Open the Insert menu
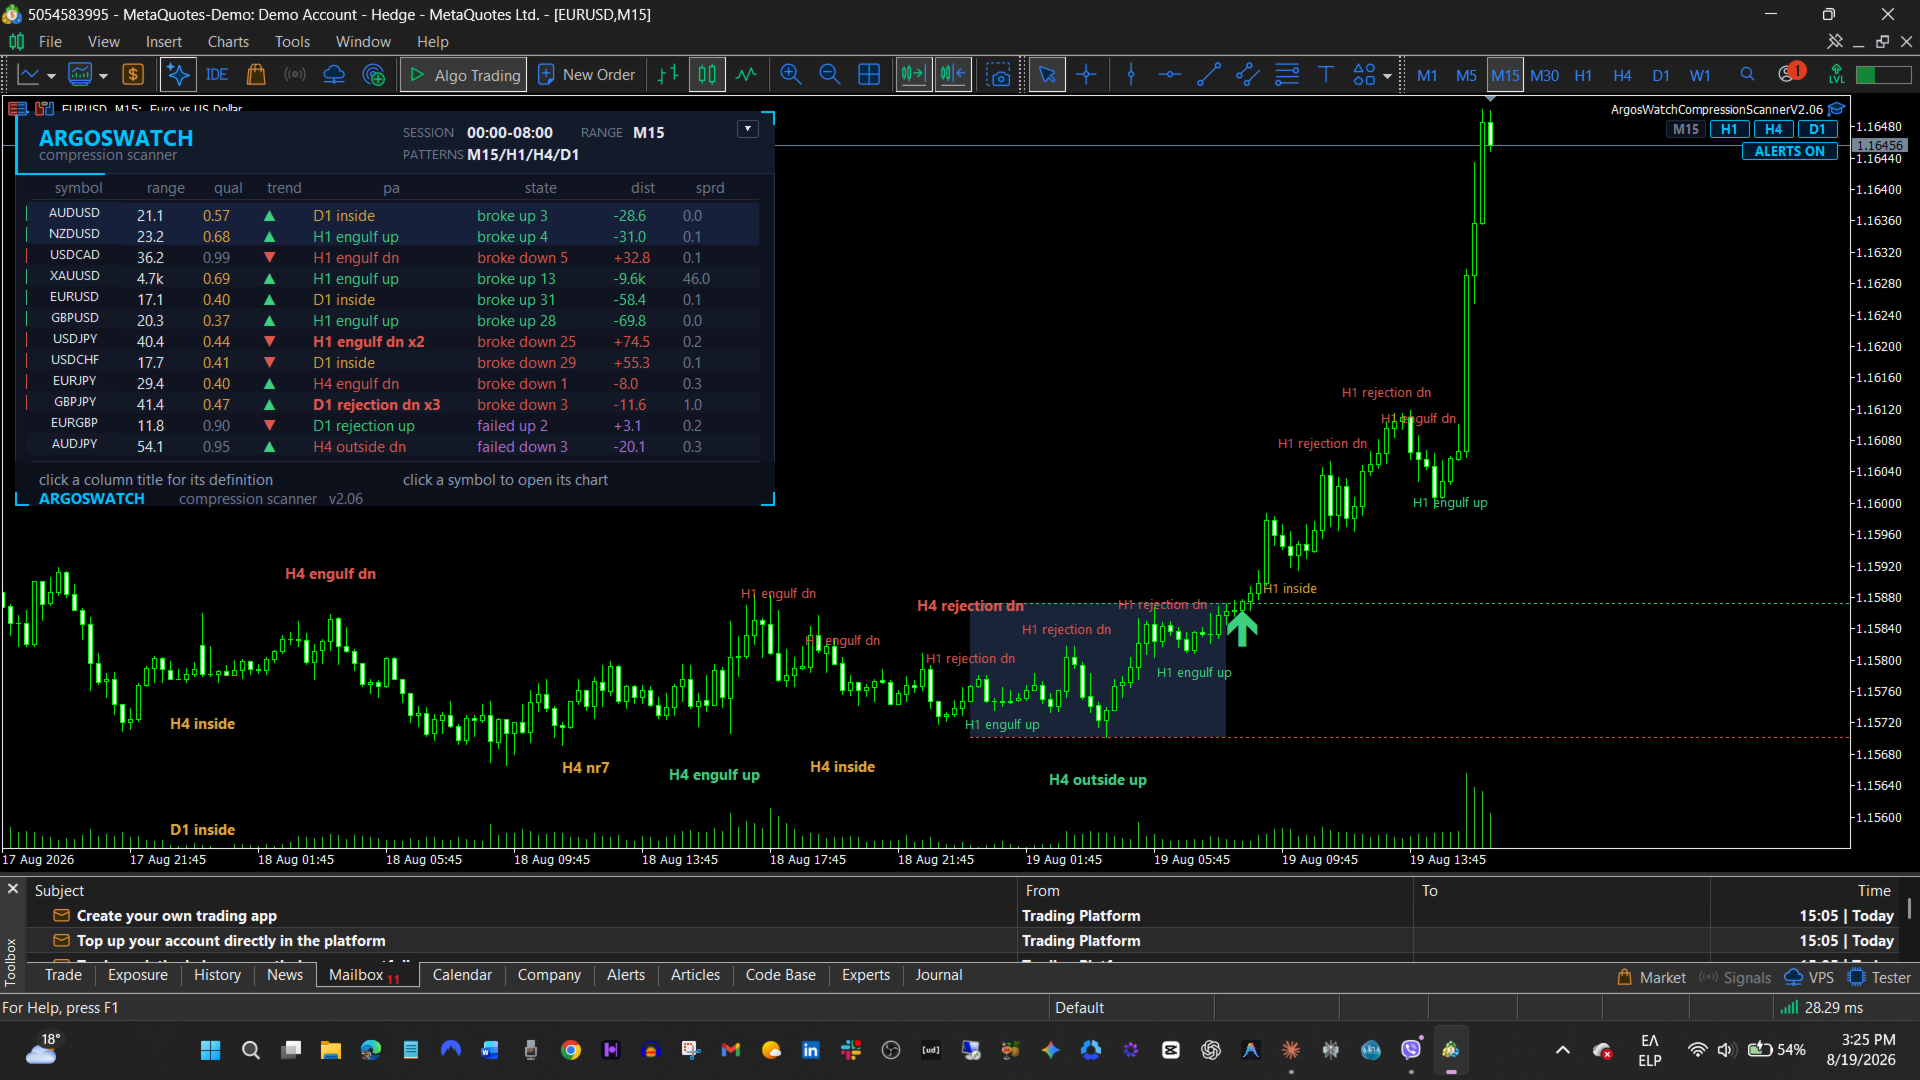 (163, 42)
